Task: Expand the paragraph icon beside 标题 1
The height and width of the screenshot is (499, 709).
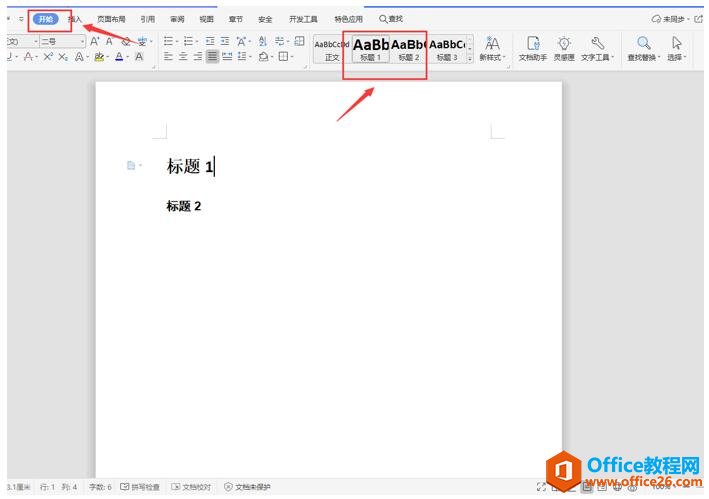Action: 133,166
